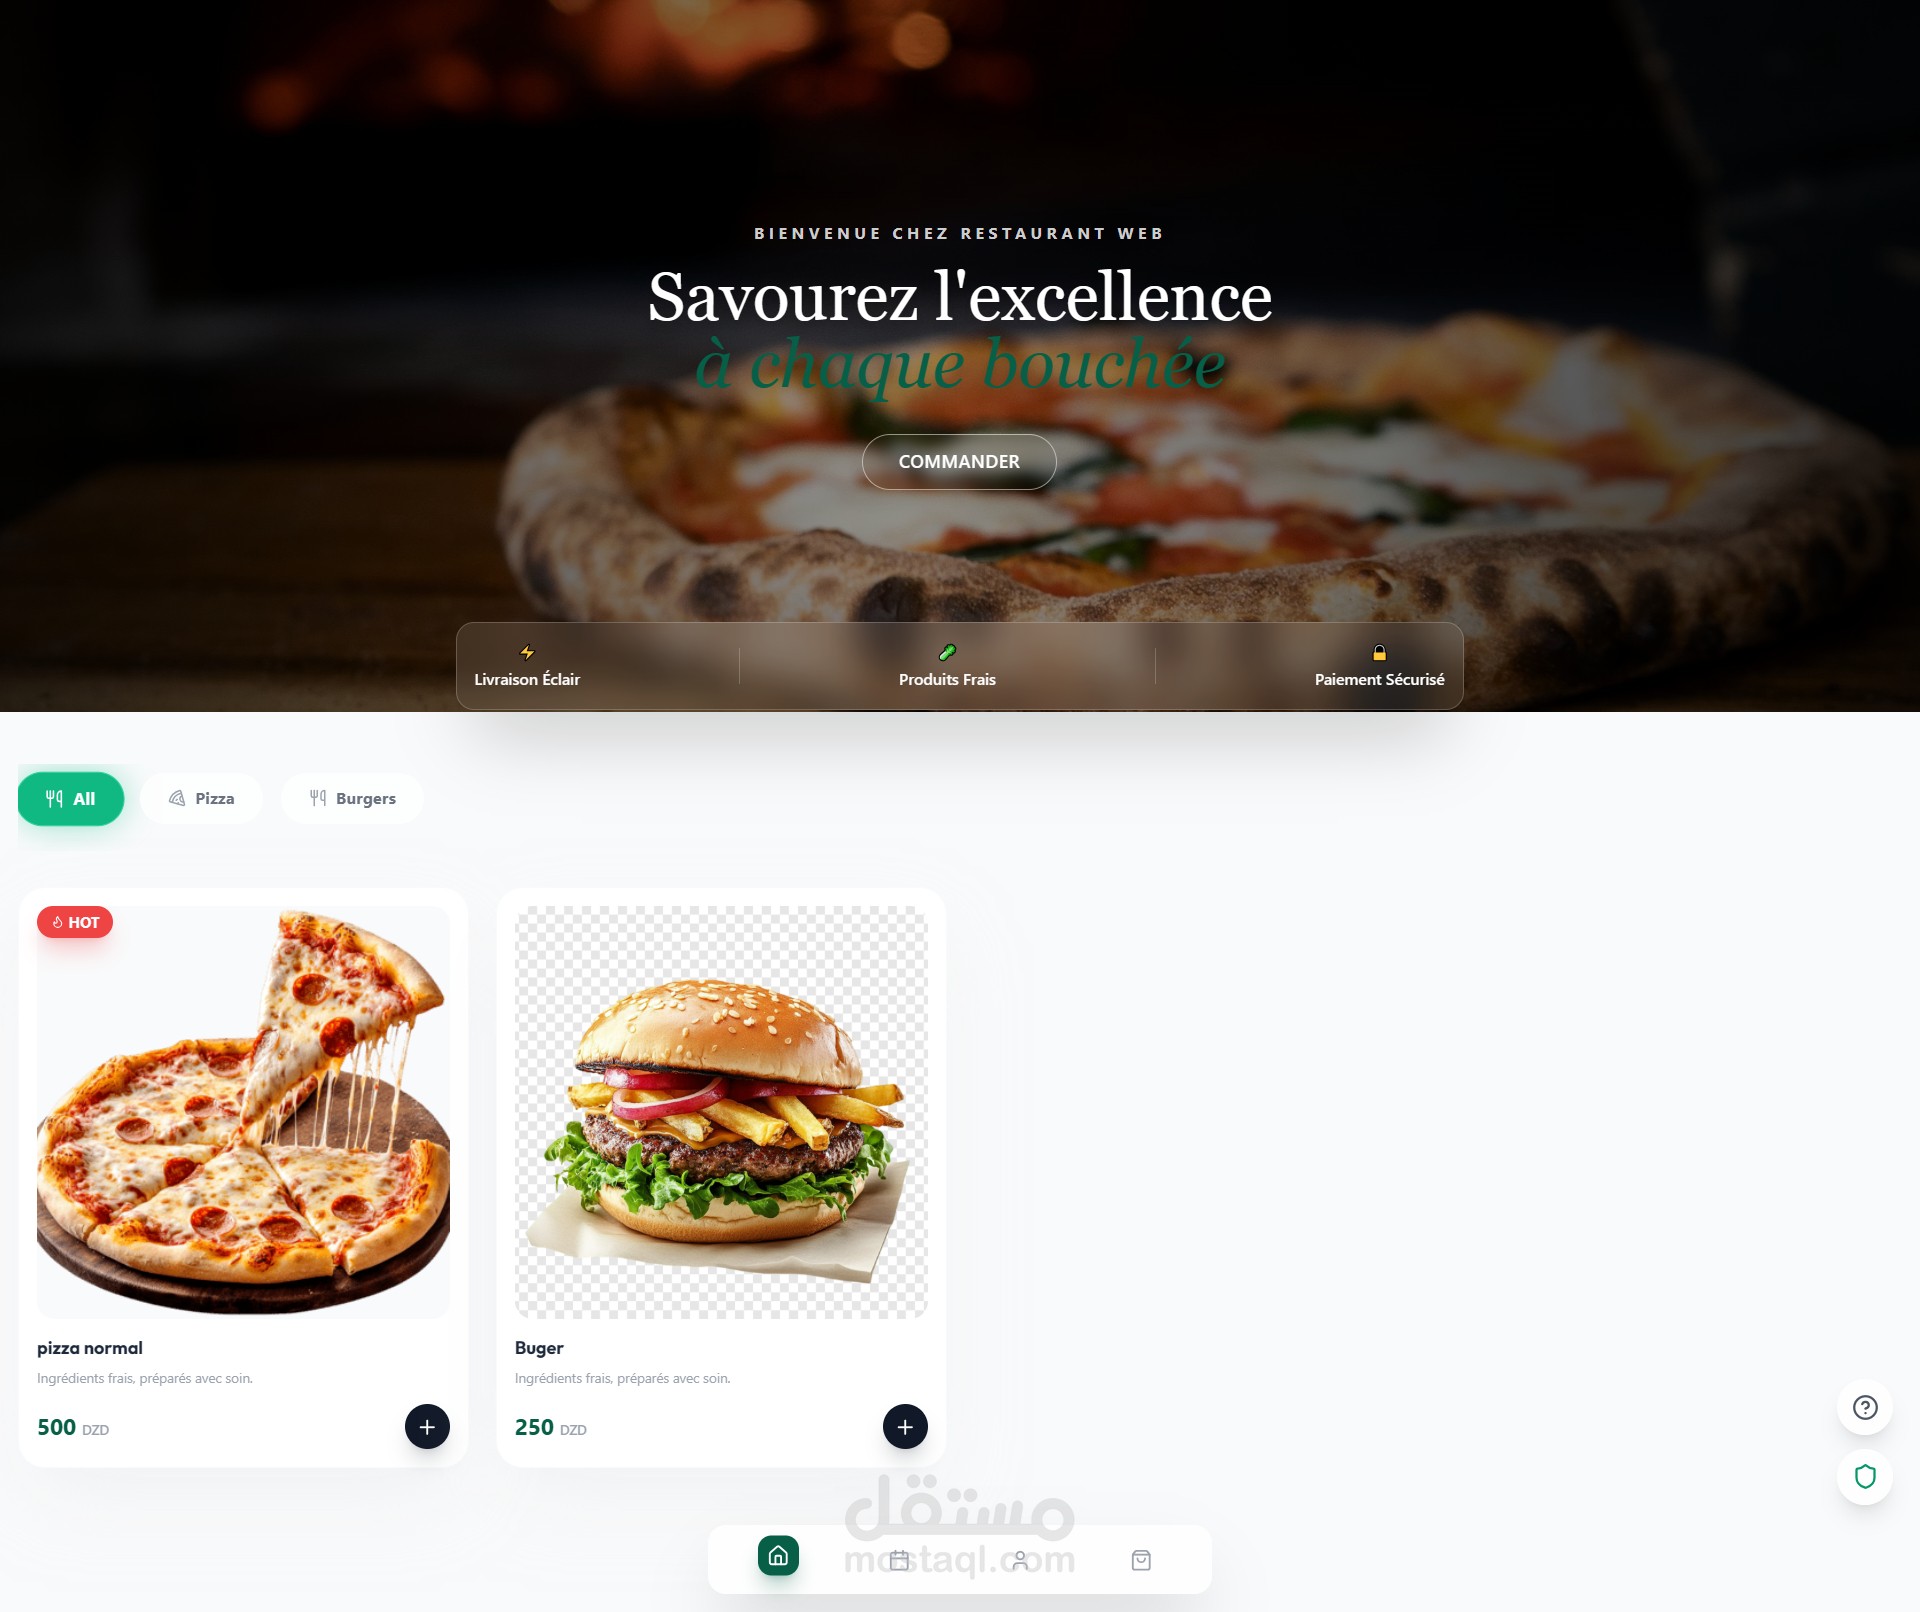Image resolution: width=1920 pixels, height=1612 pixels.
Task: Select the Pizza category filter
Action: tap(201, 799)
